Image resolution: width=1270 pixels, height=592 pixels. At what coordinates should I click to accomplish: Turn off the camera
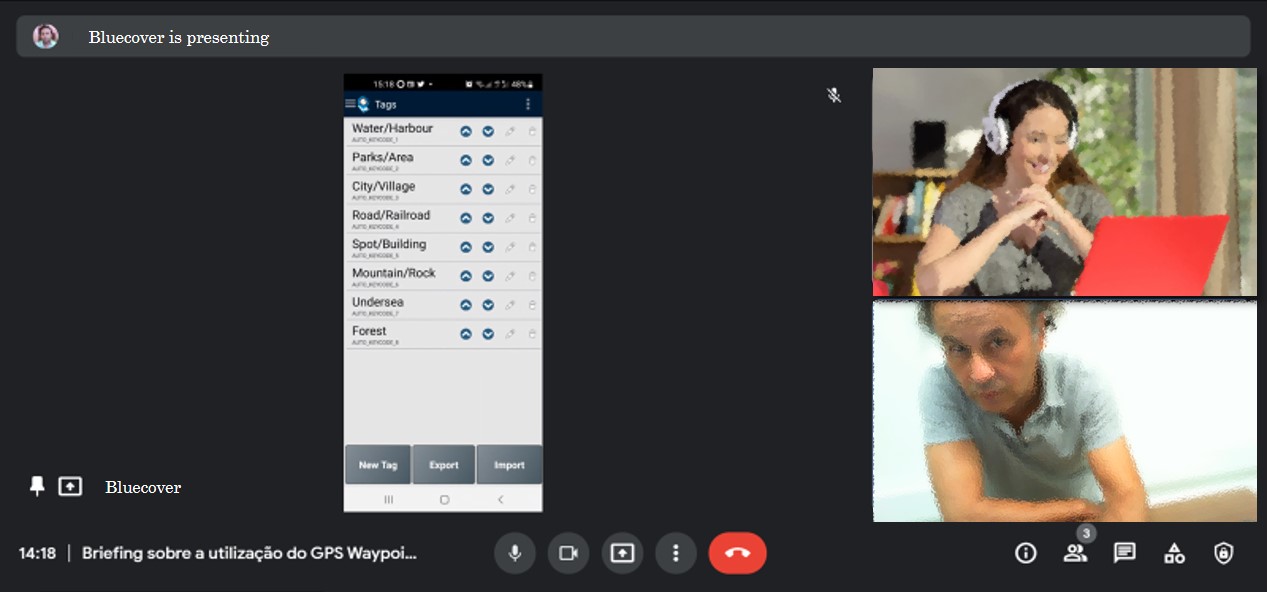click(569, 553)
